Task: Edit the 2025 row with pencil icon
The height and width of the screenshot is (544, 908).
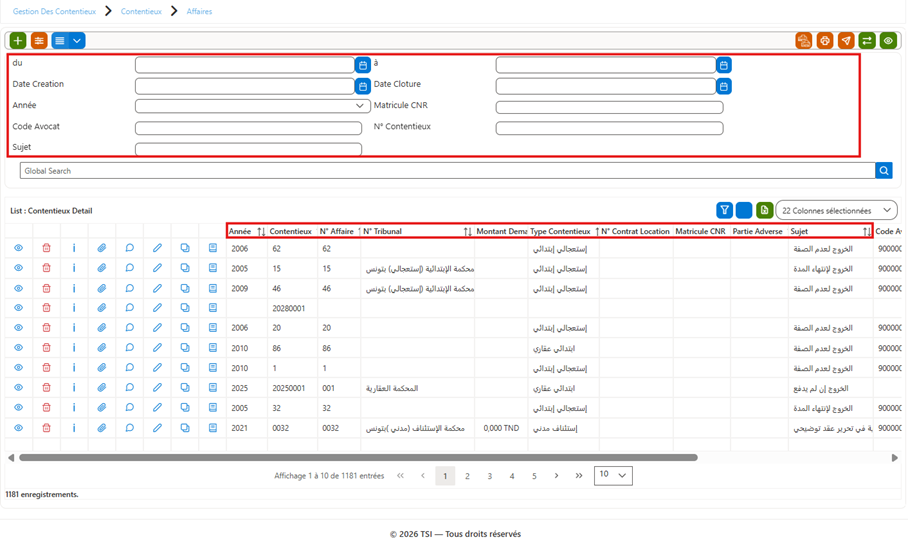Action: (x=157, y=388)
